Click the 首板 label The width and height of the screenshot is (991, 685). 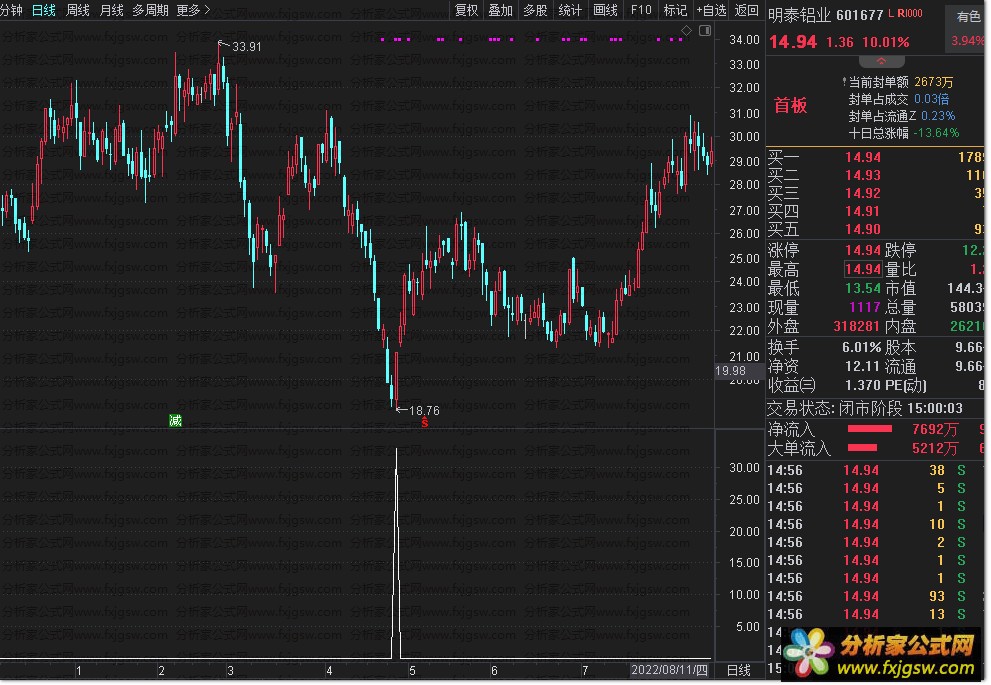(791, 105)
